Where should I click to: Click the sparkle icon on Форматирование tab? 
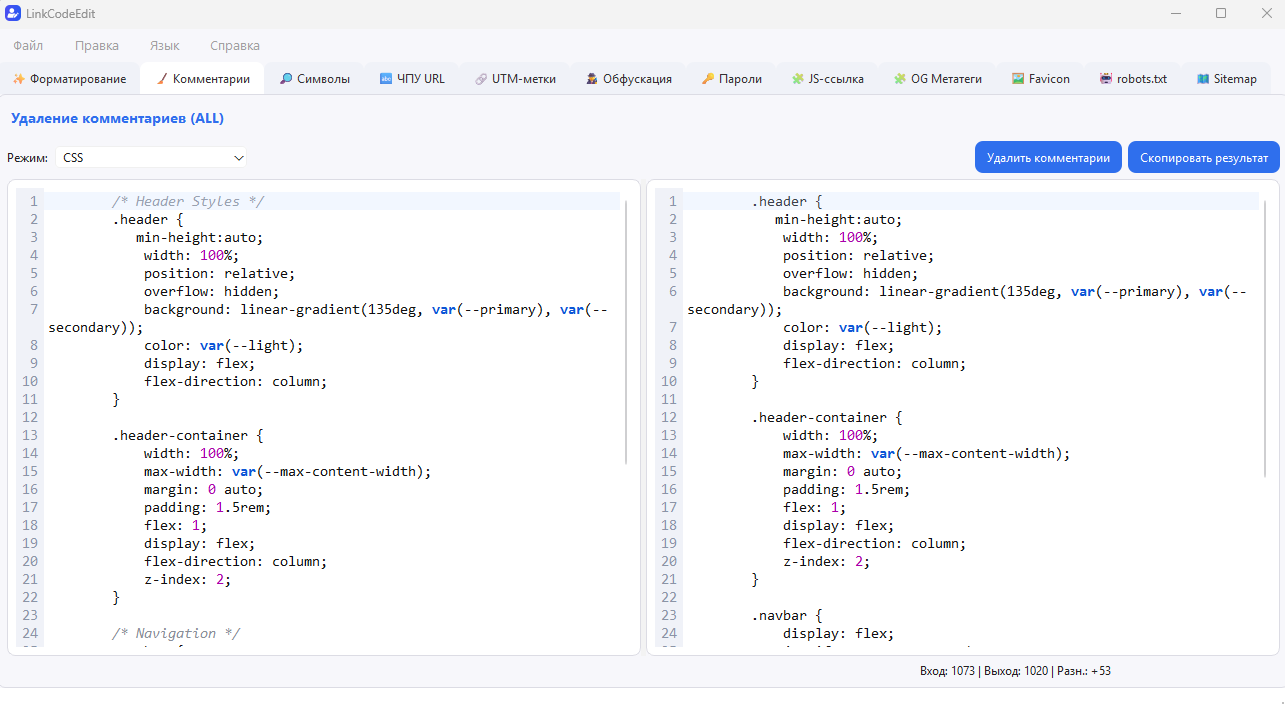click(x=18, y=79)
